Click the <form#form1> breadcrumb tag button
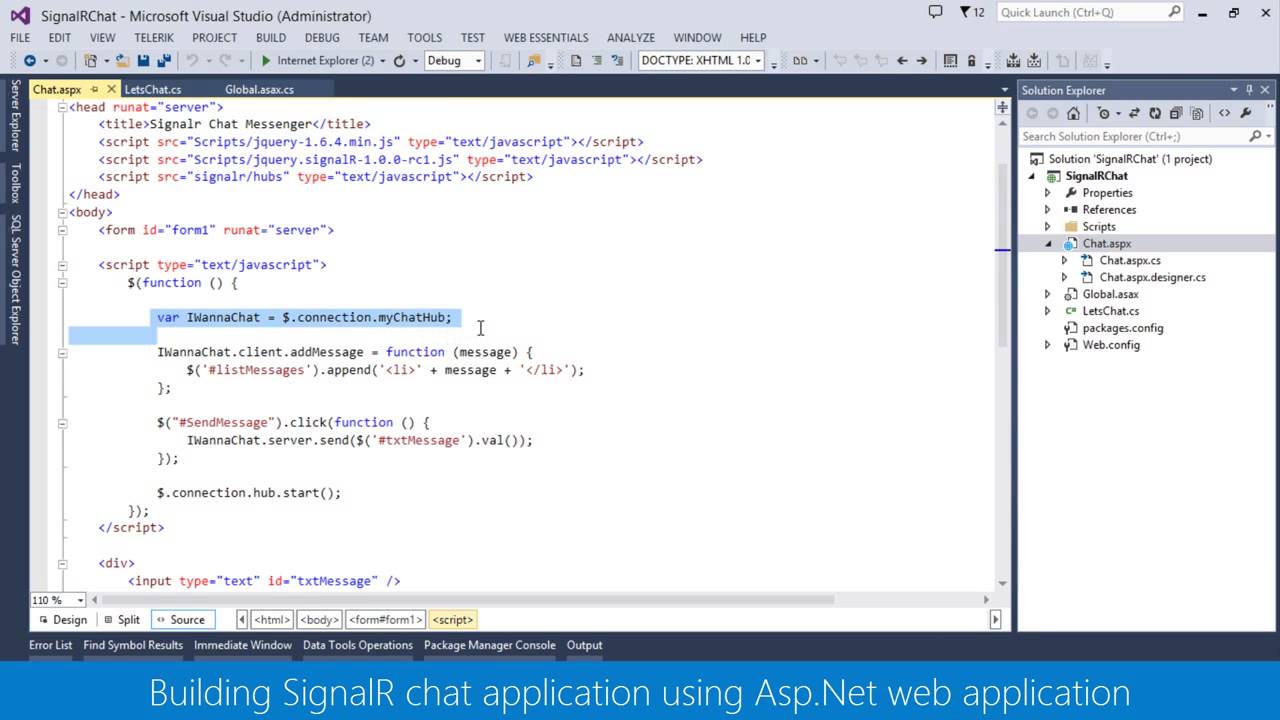 (x=387, y=620)
